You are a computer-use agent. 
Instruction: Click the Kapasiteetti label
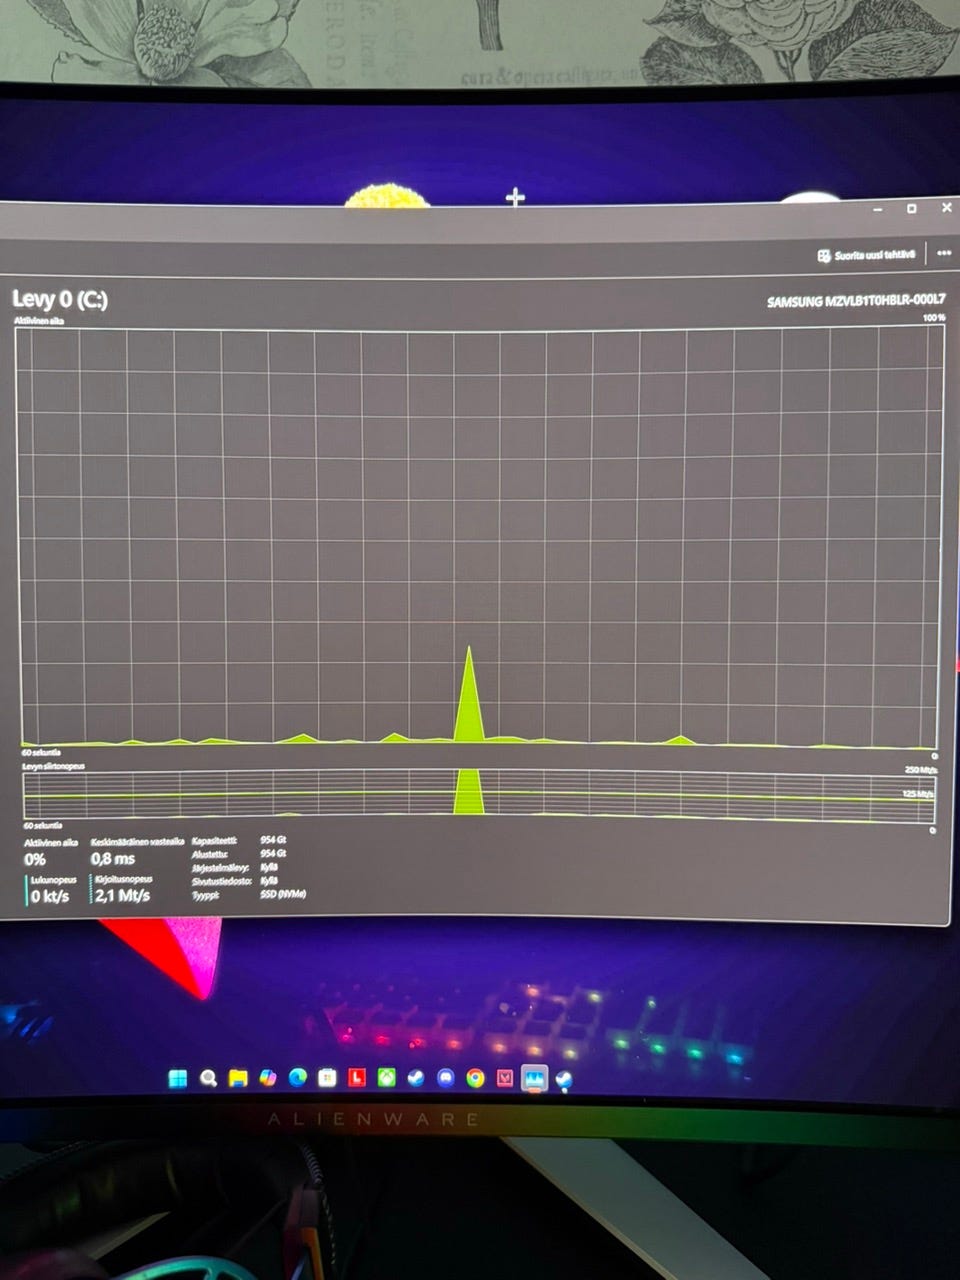(x=214, y=841)
